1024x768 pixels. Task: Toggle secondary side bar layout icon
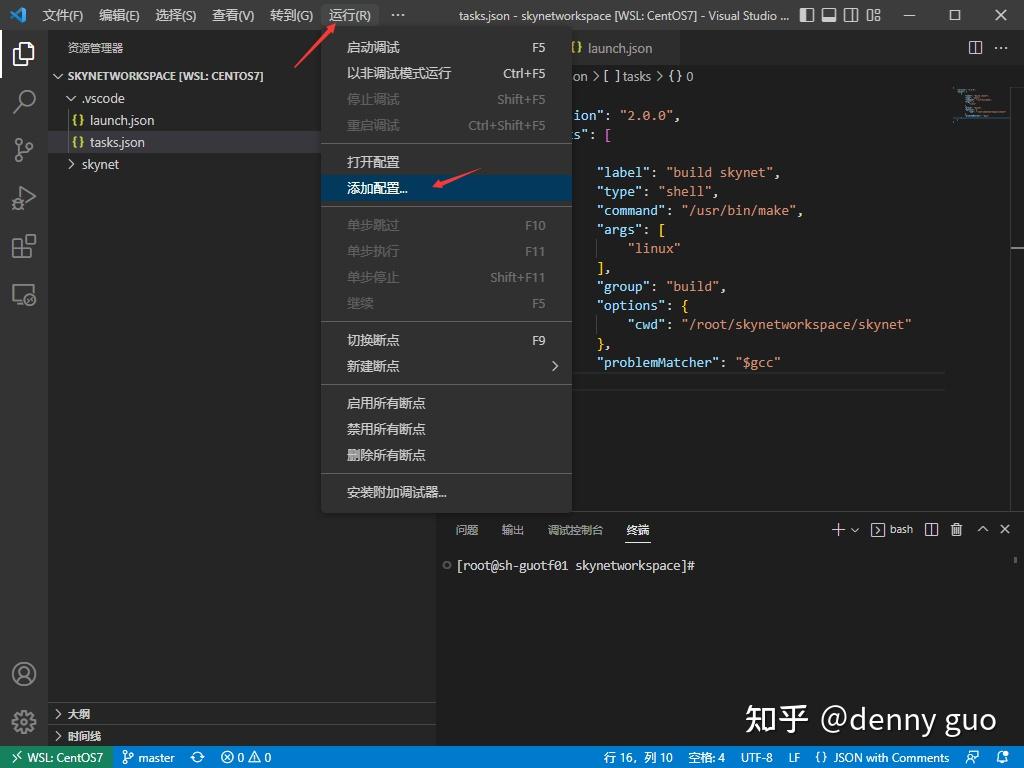(x=851, y=15)
